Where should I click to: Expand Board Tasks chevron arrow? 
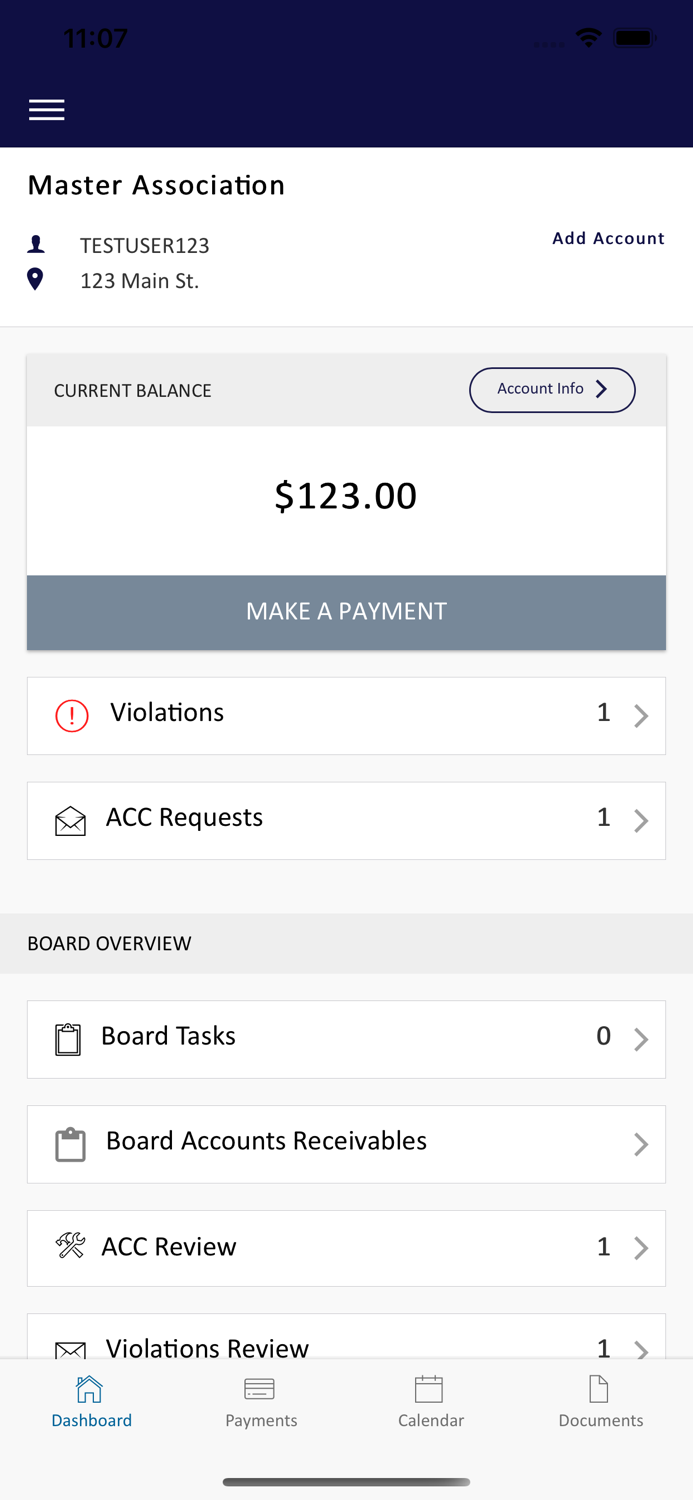pyautogui.click(x=641, y=1040)
